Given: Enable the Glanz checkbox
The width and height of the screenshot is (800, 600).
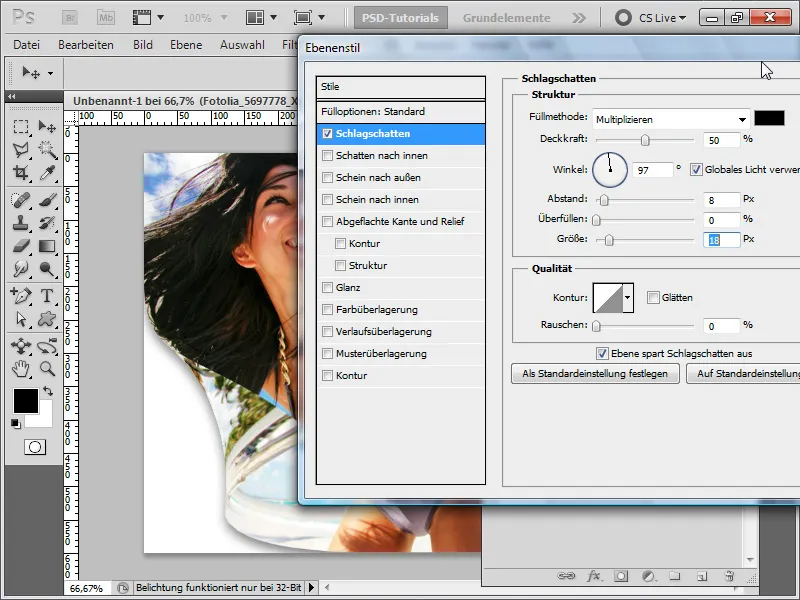Looking at the screenshot, I should tap(328, 287).
